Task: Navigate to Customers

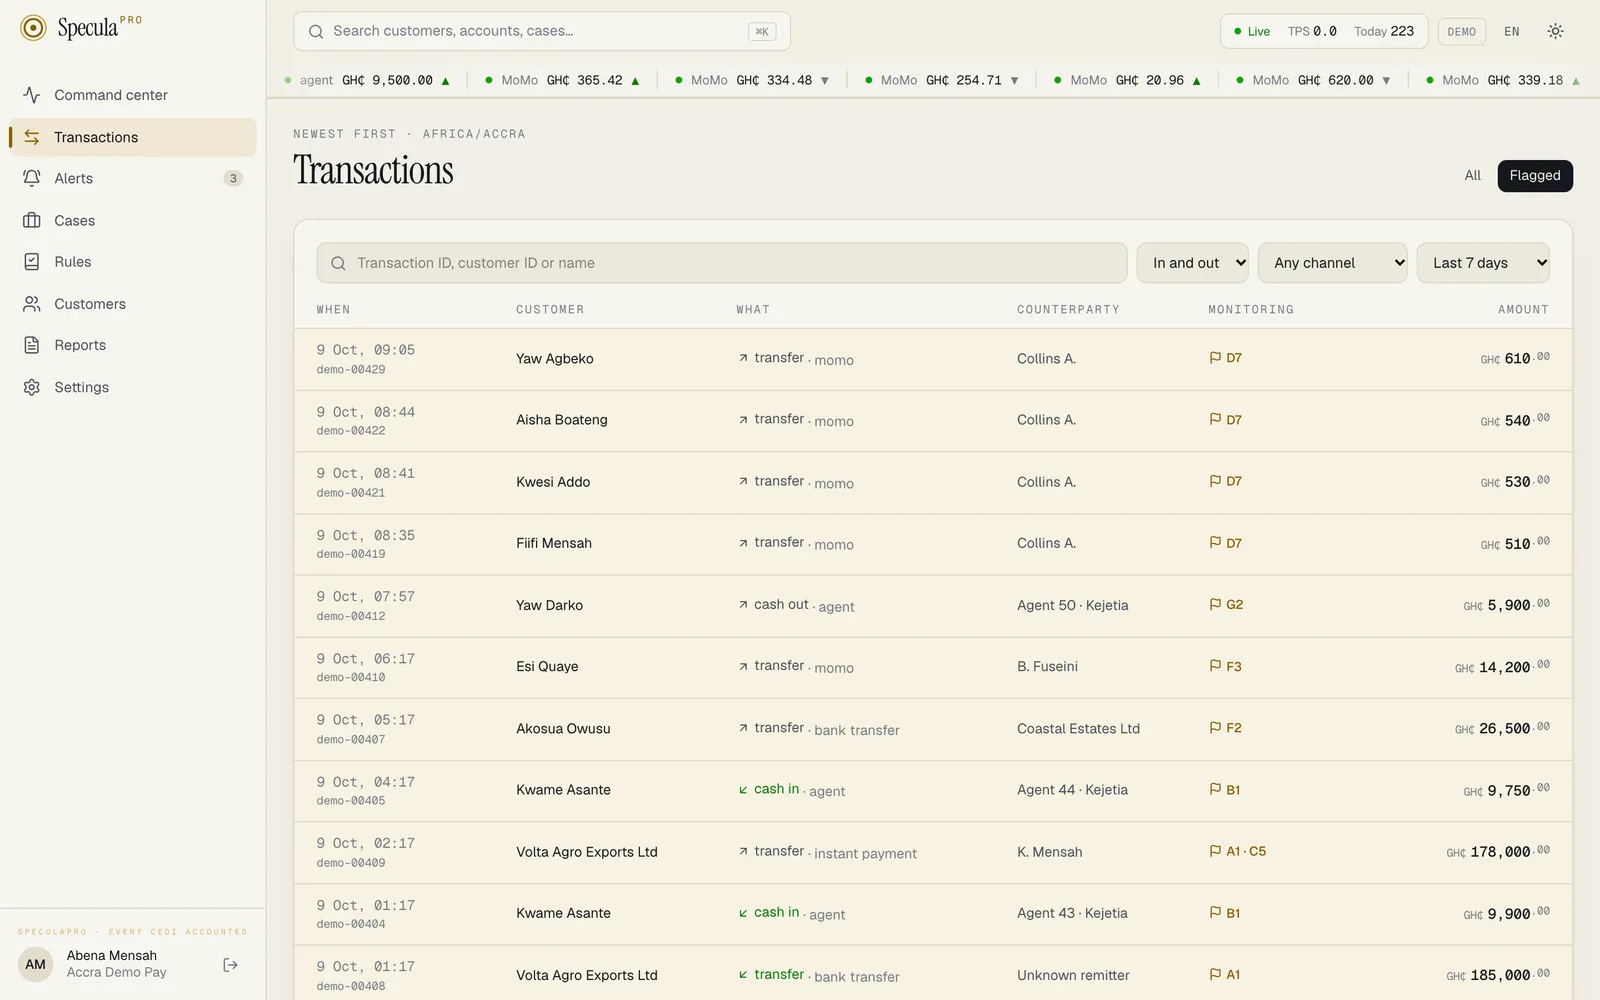Action: [x=133, y=304]
